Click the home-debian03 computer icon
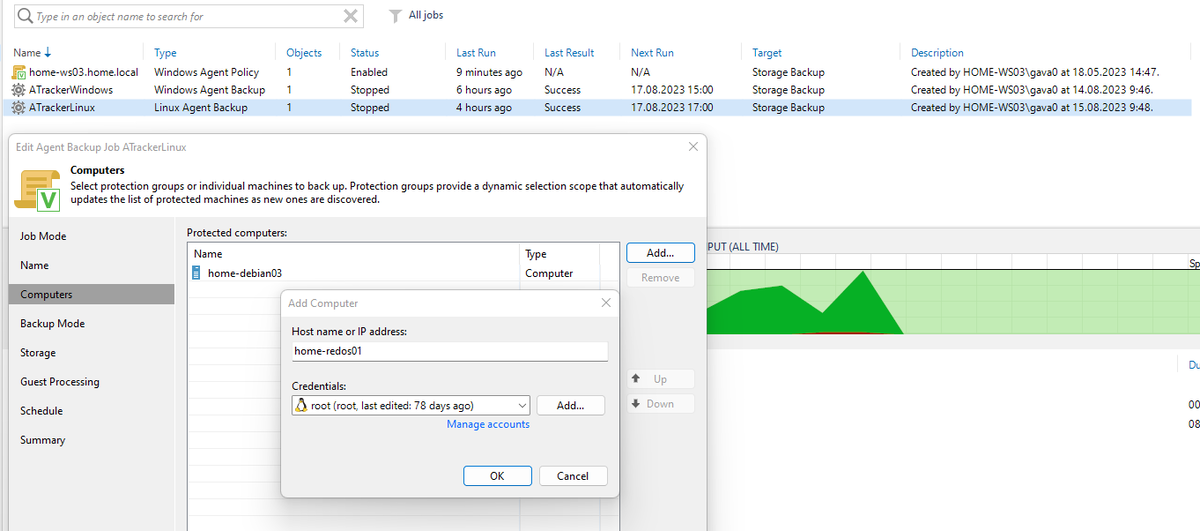1200x531 pixels. pos(197,273)
